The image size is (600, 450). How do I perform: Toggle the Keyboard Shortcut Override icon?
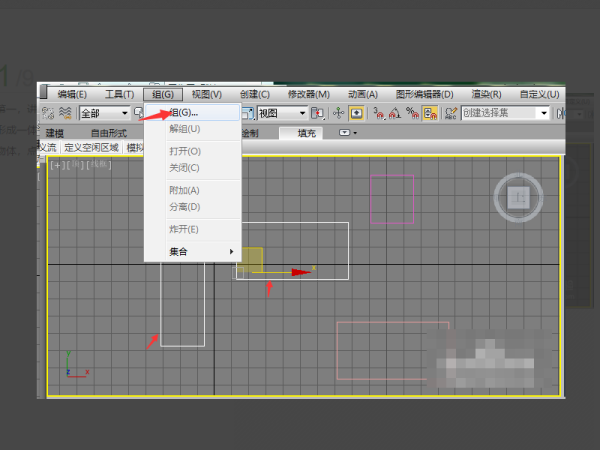coord(356,113)
